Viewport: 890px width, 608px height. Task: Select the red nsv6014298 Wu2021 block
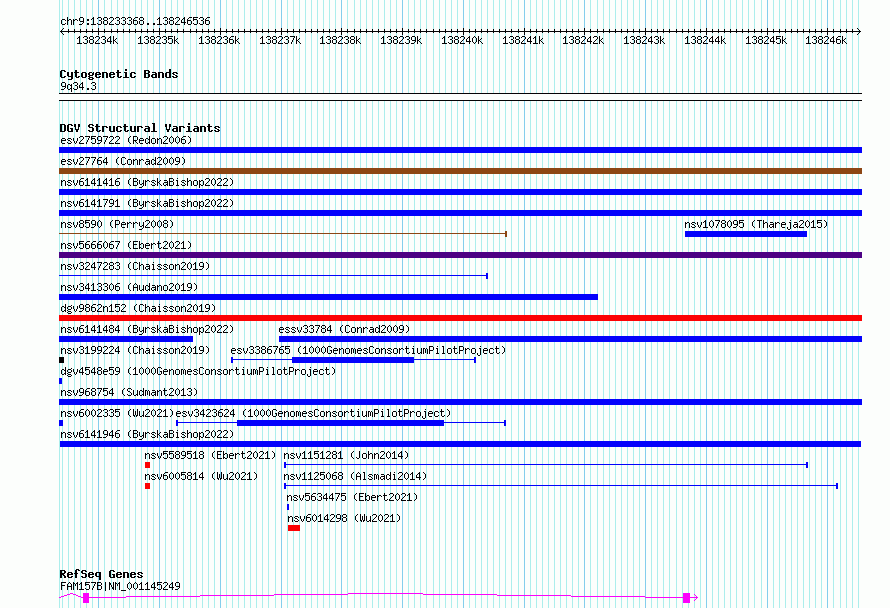pos(293,528)
